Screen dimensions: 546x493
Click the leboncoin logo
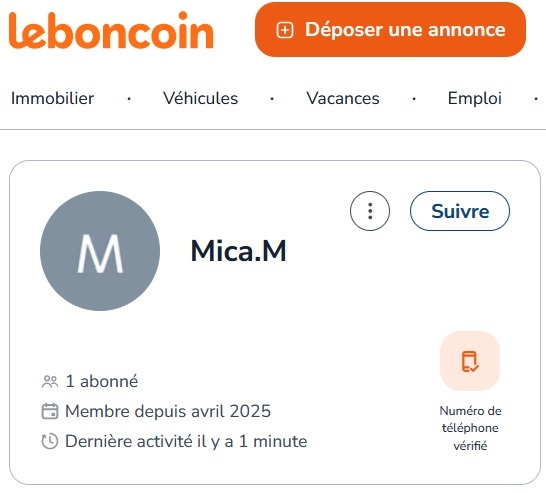pyautogui.click(x=111, y=30)
